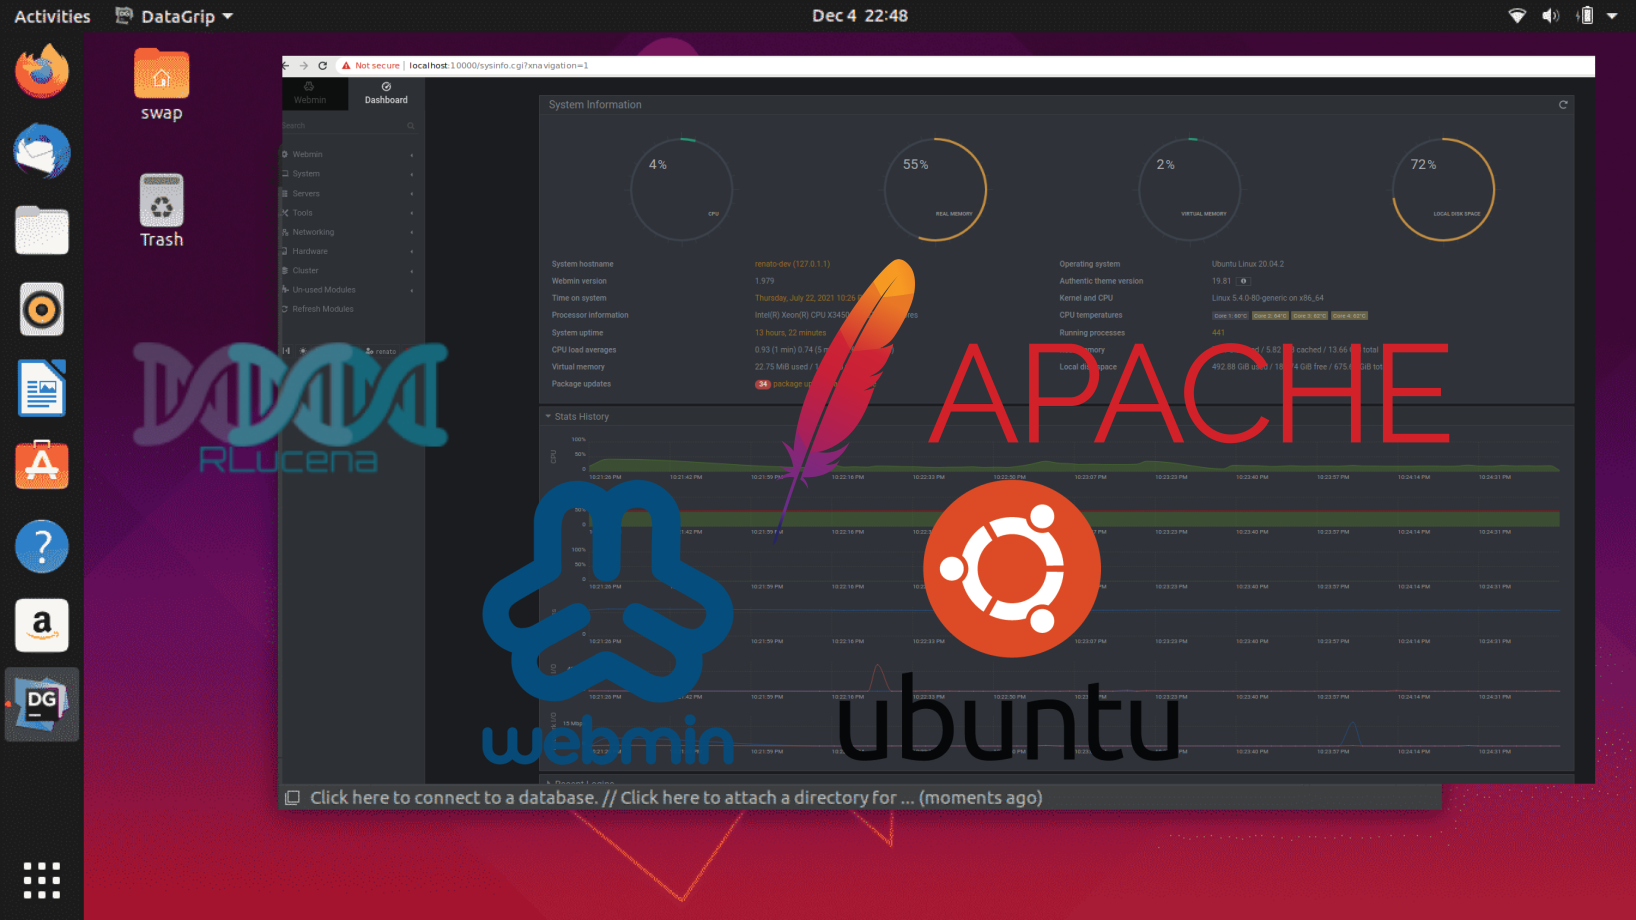Click the browser address bar URL
This screenshot has width=1636, height=920.
[x=498, y=66]
